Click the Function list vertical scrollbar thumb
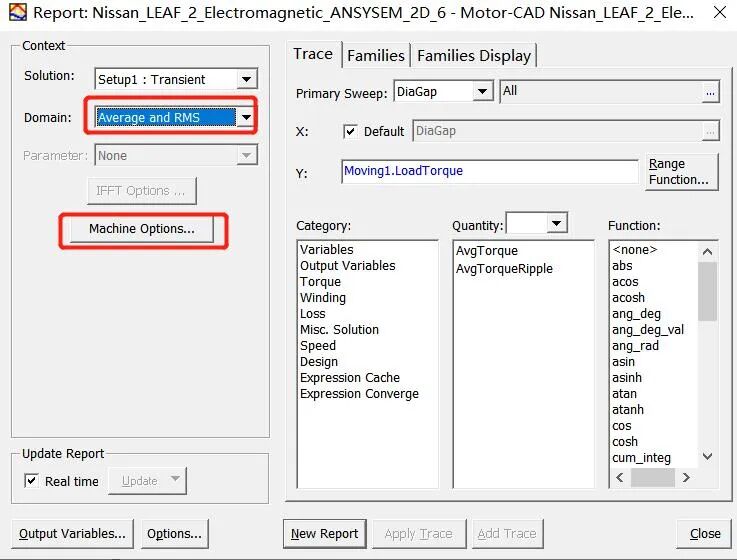Screen dimensions: 737x560 pos(707,292)
